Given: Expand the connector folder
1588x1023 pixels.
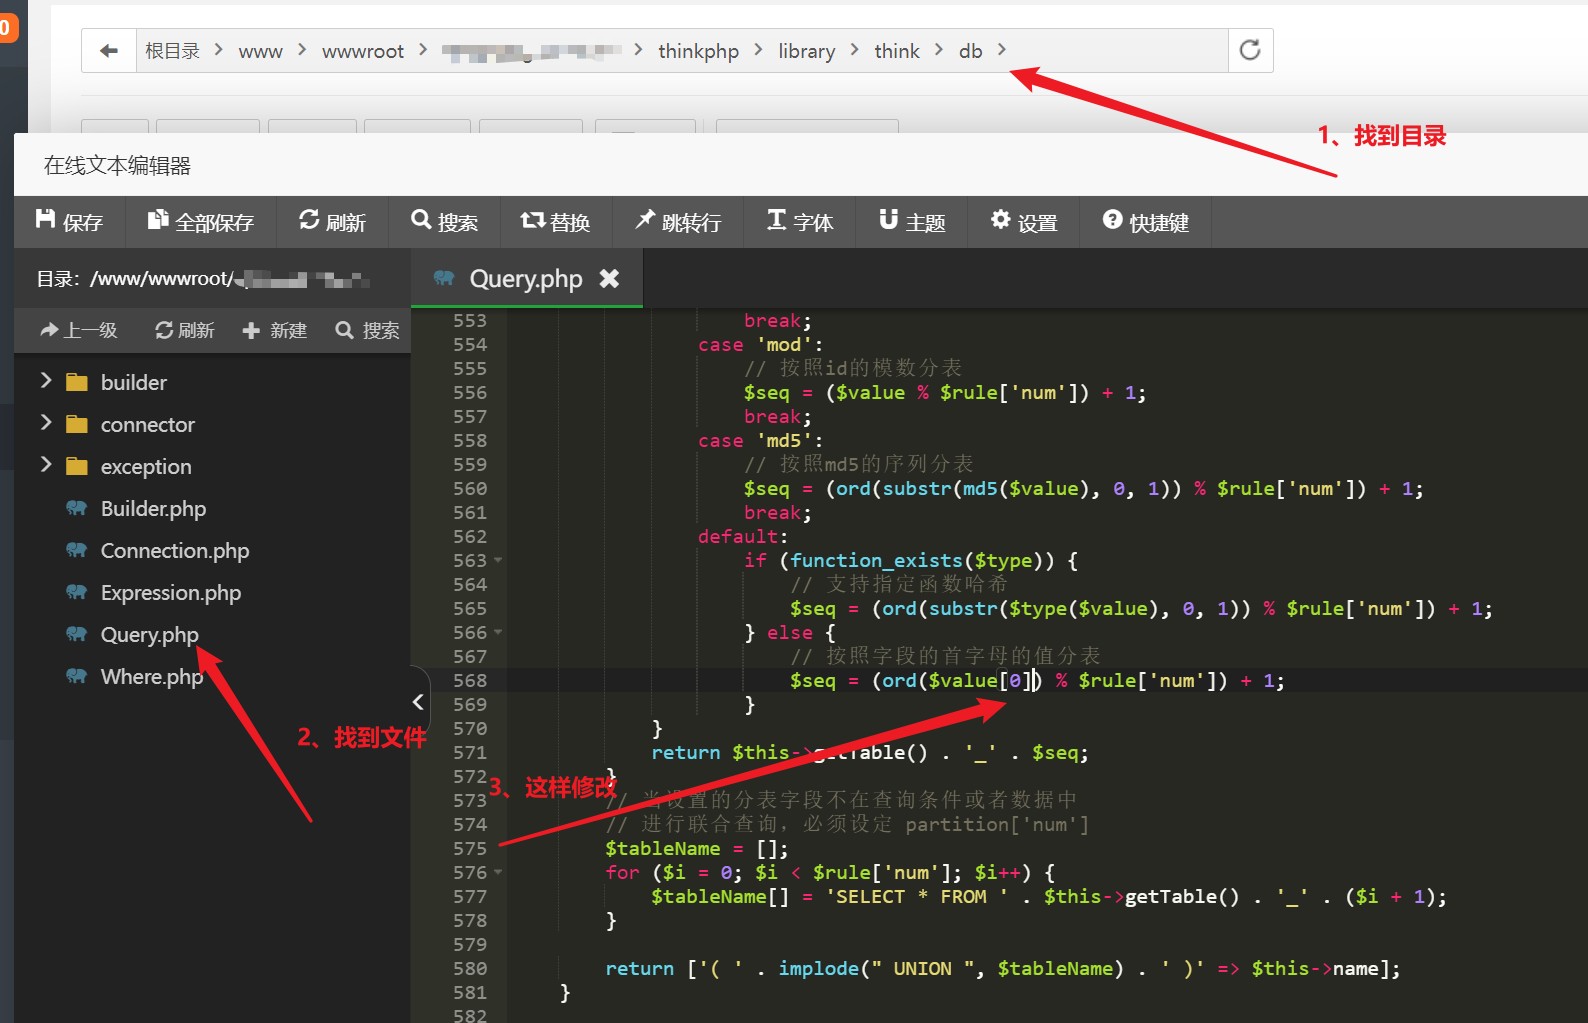Looking at the screenshot, I should click(46, 423).
